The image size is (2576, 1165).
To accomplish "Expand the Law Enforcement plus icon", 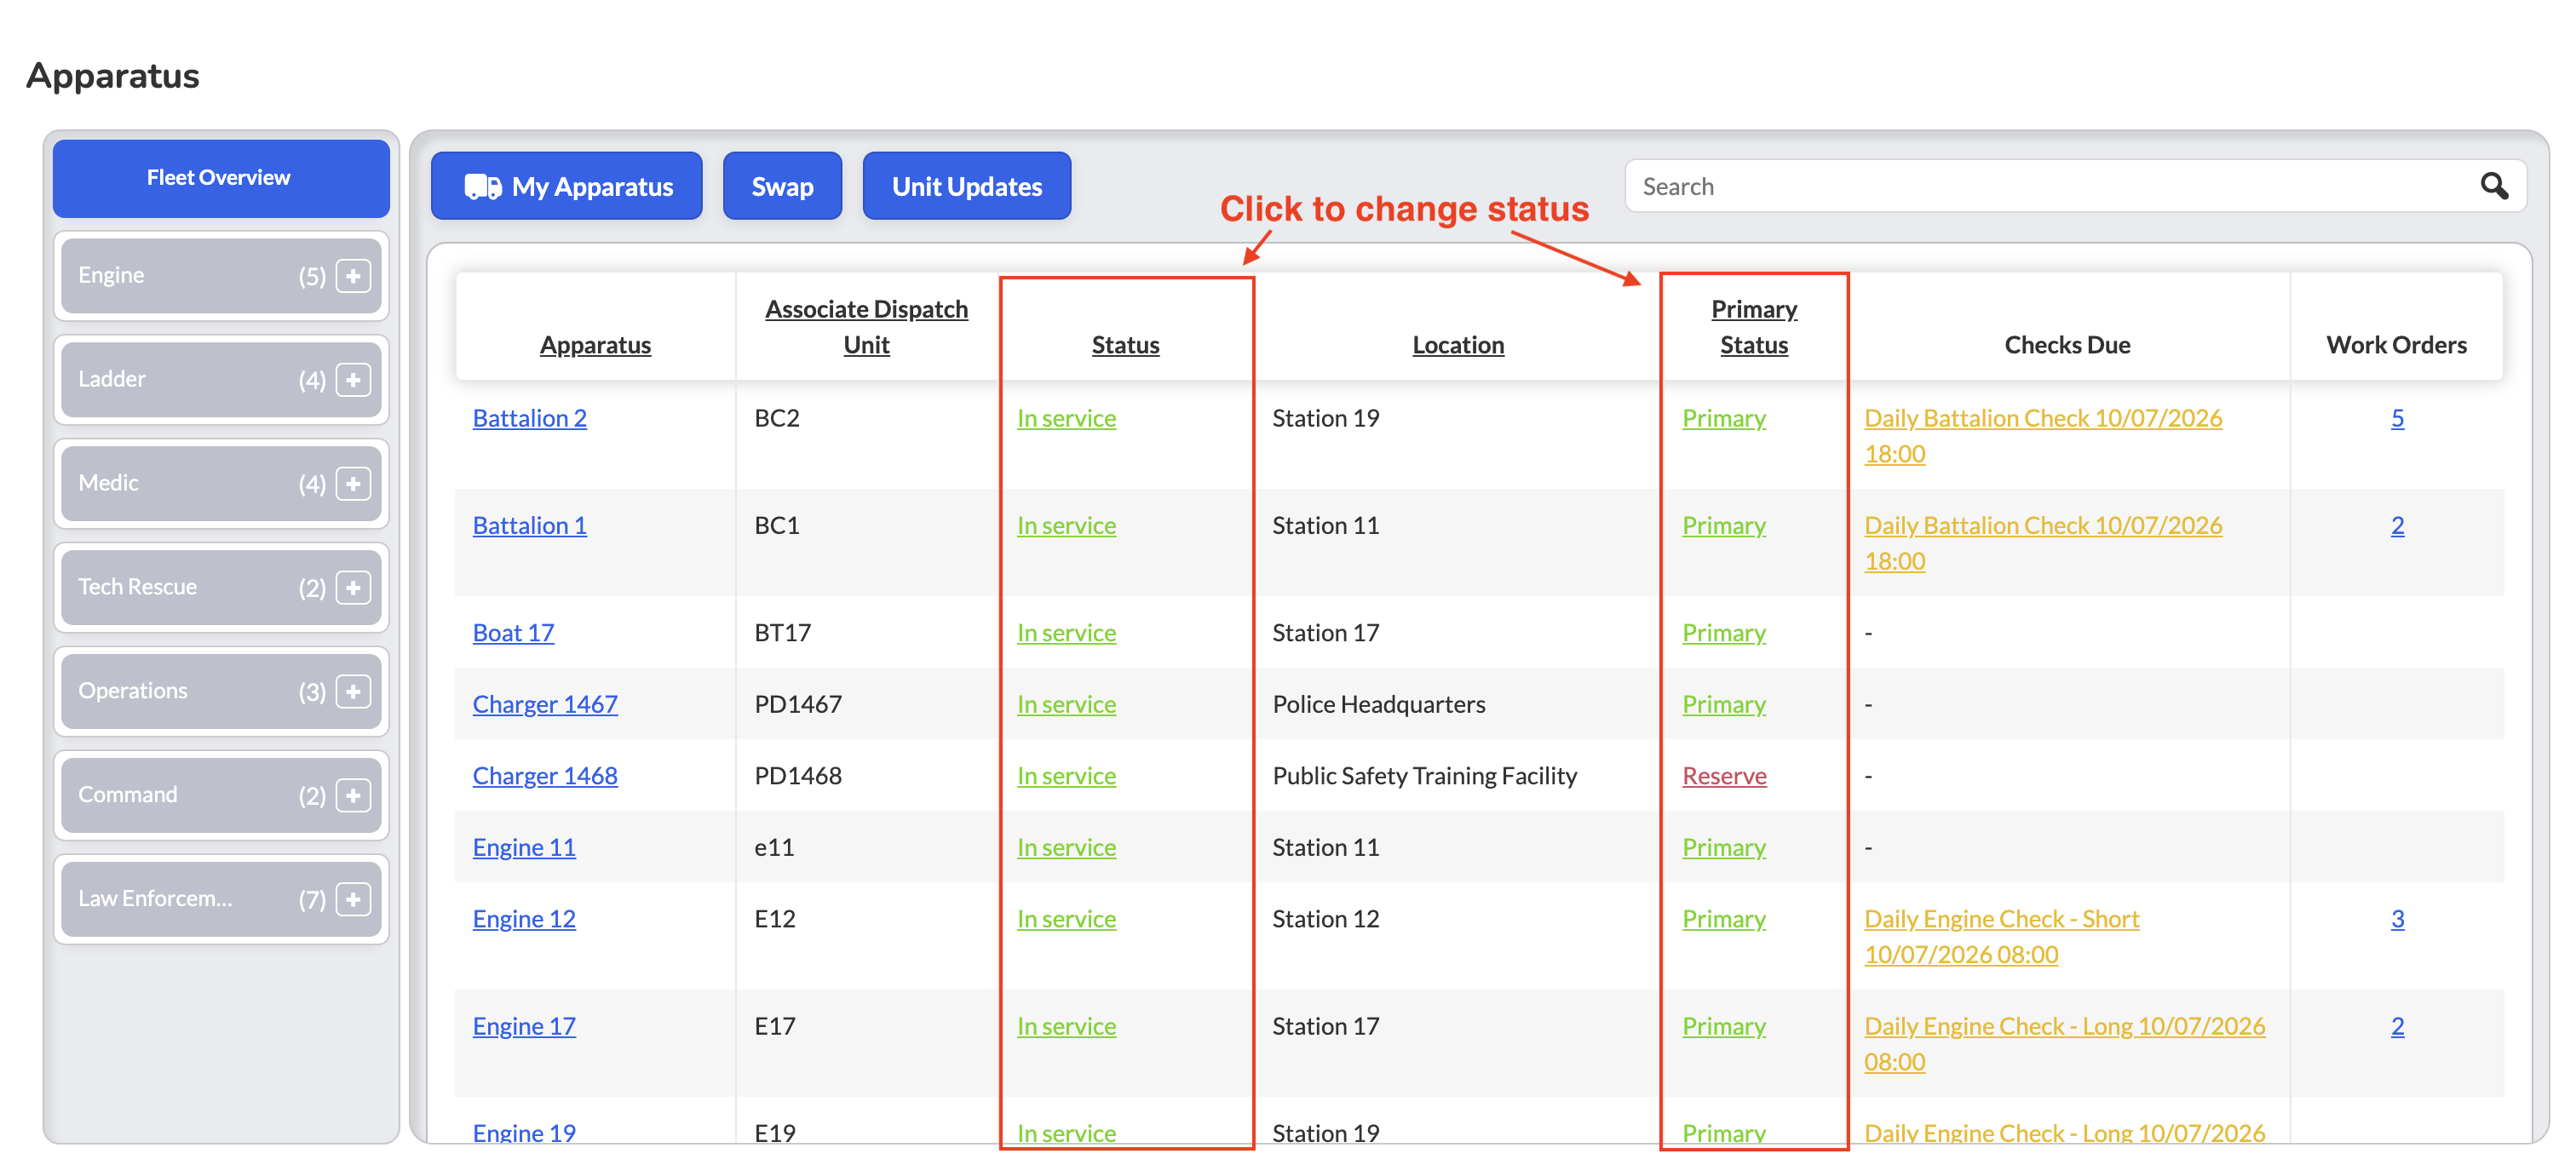I will pyautogui.click(x=353, y=900).
